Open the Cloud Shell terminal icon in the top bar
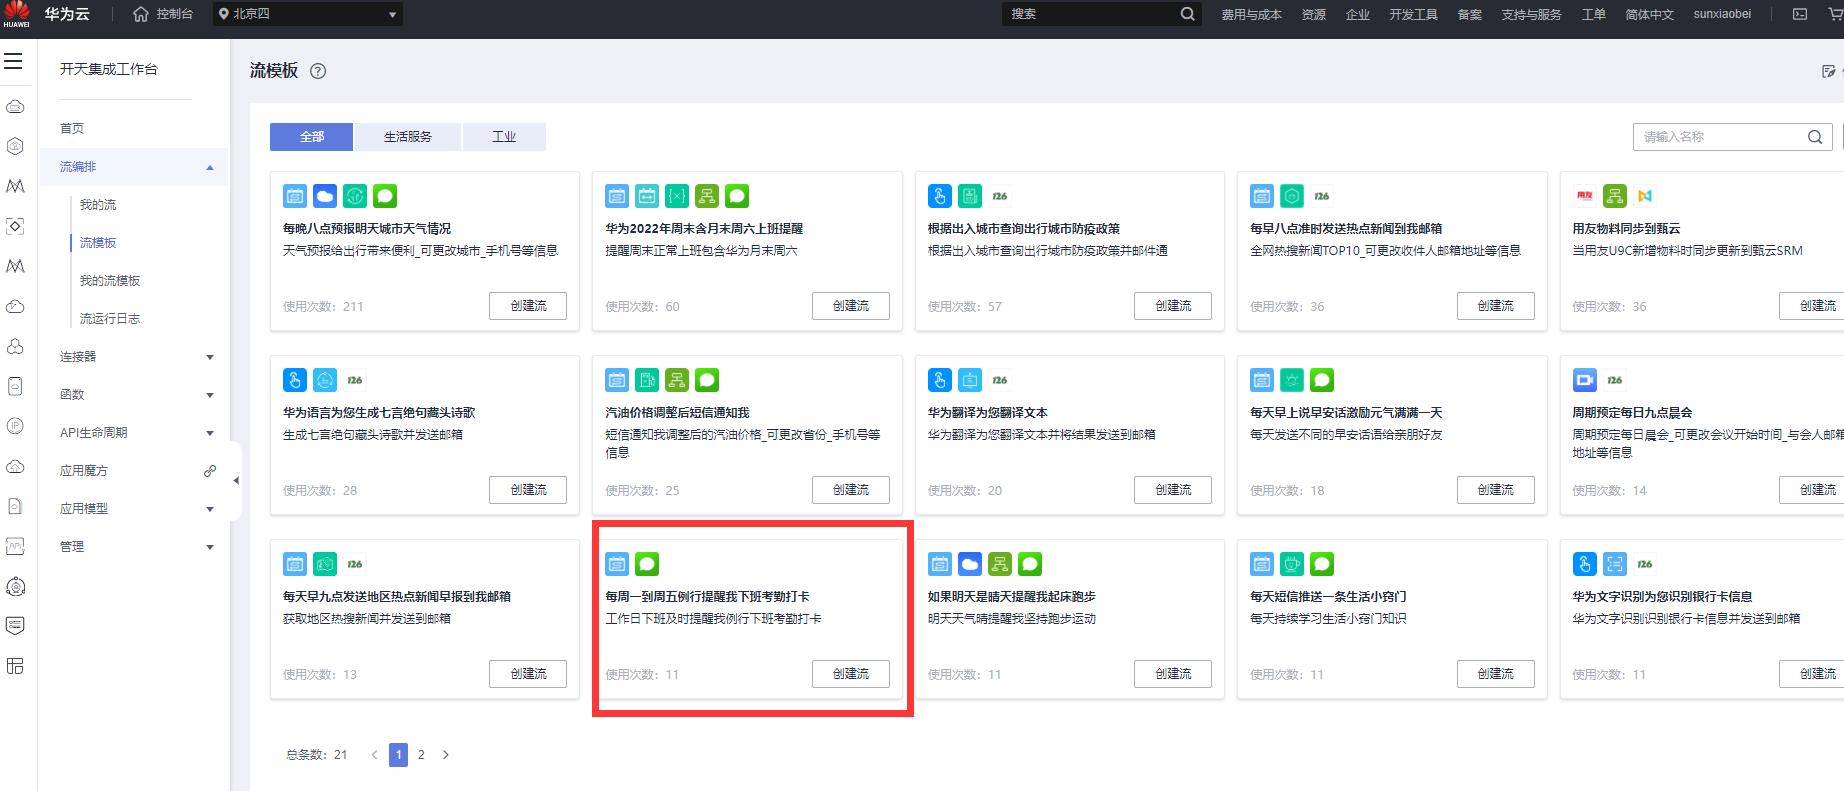This screenshot has height=791, width=1844. pos(1800,14)
